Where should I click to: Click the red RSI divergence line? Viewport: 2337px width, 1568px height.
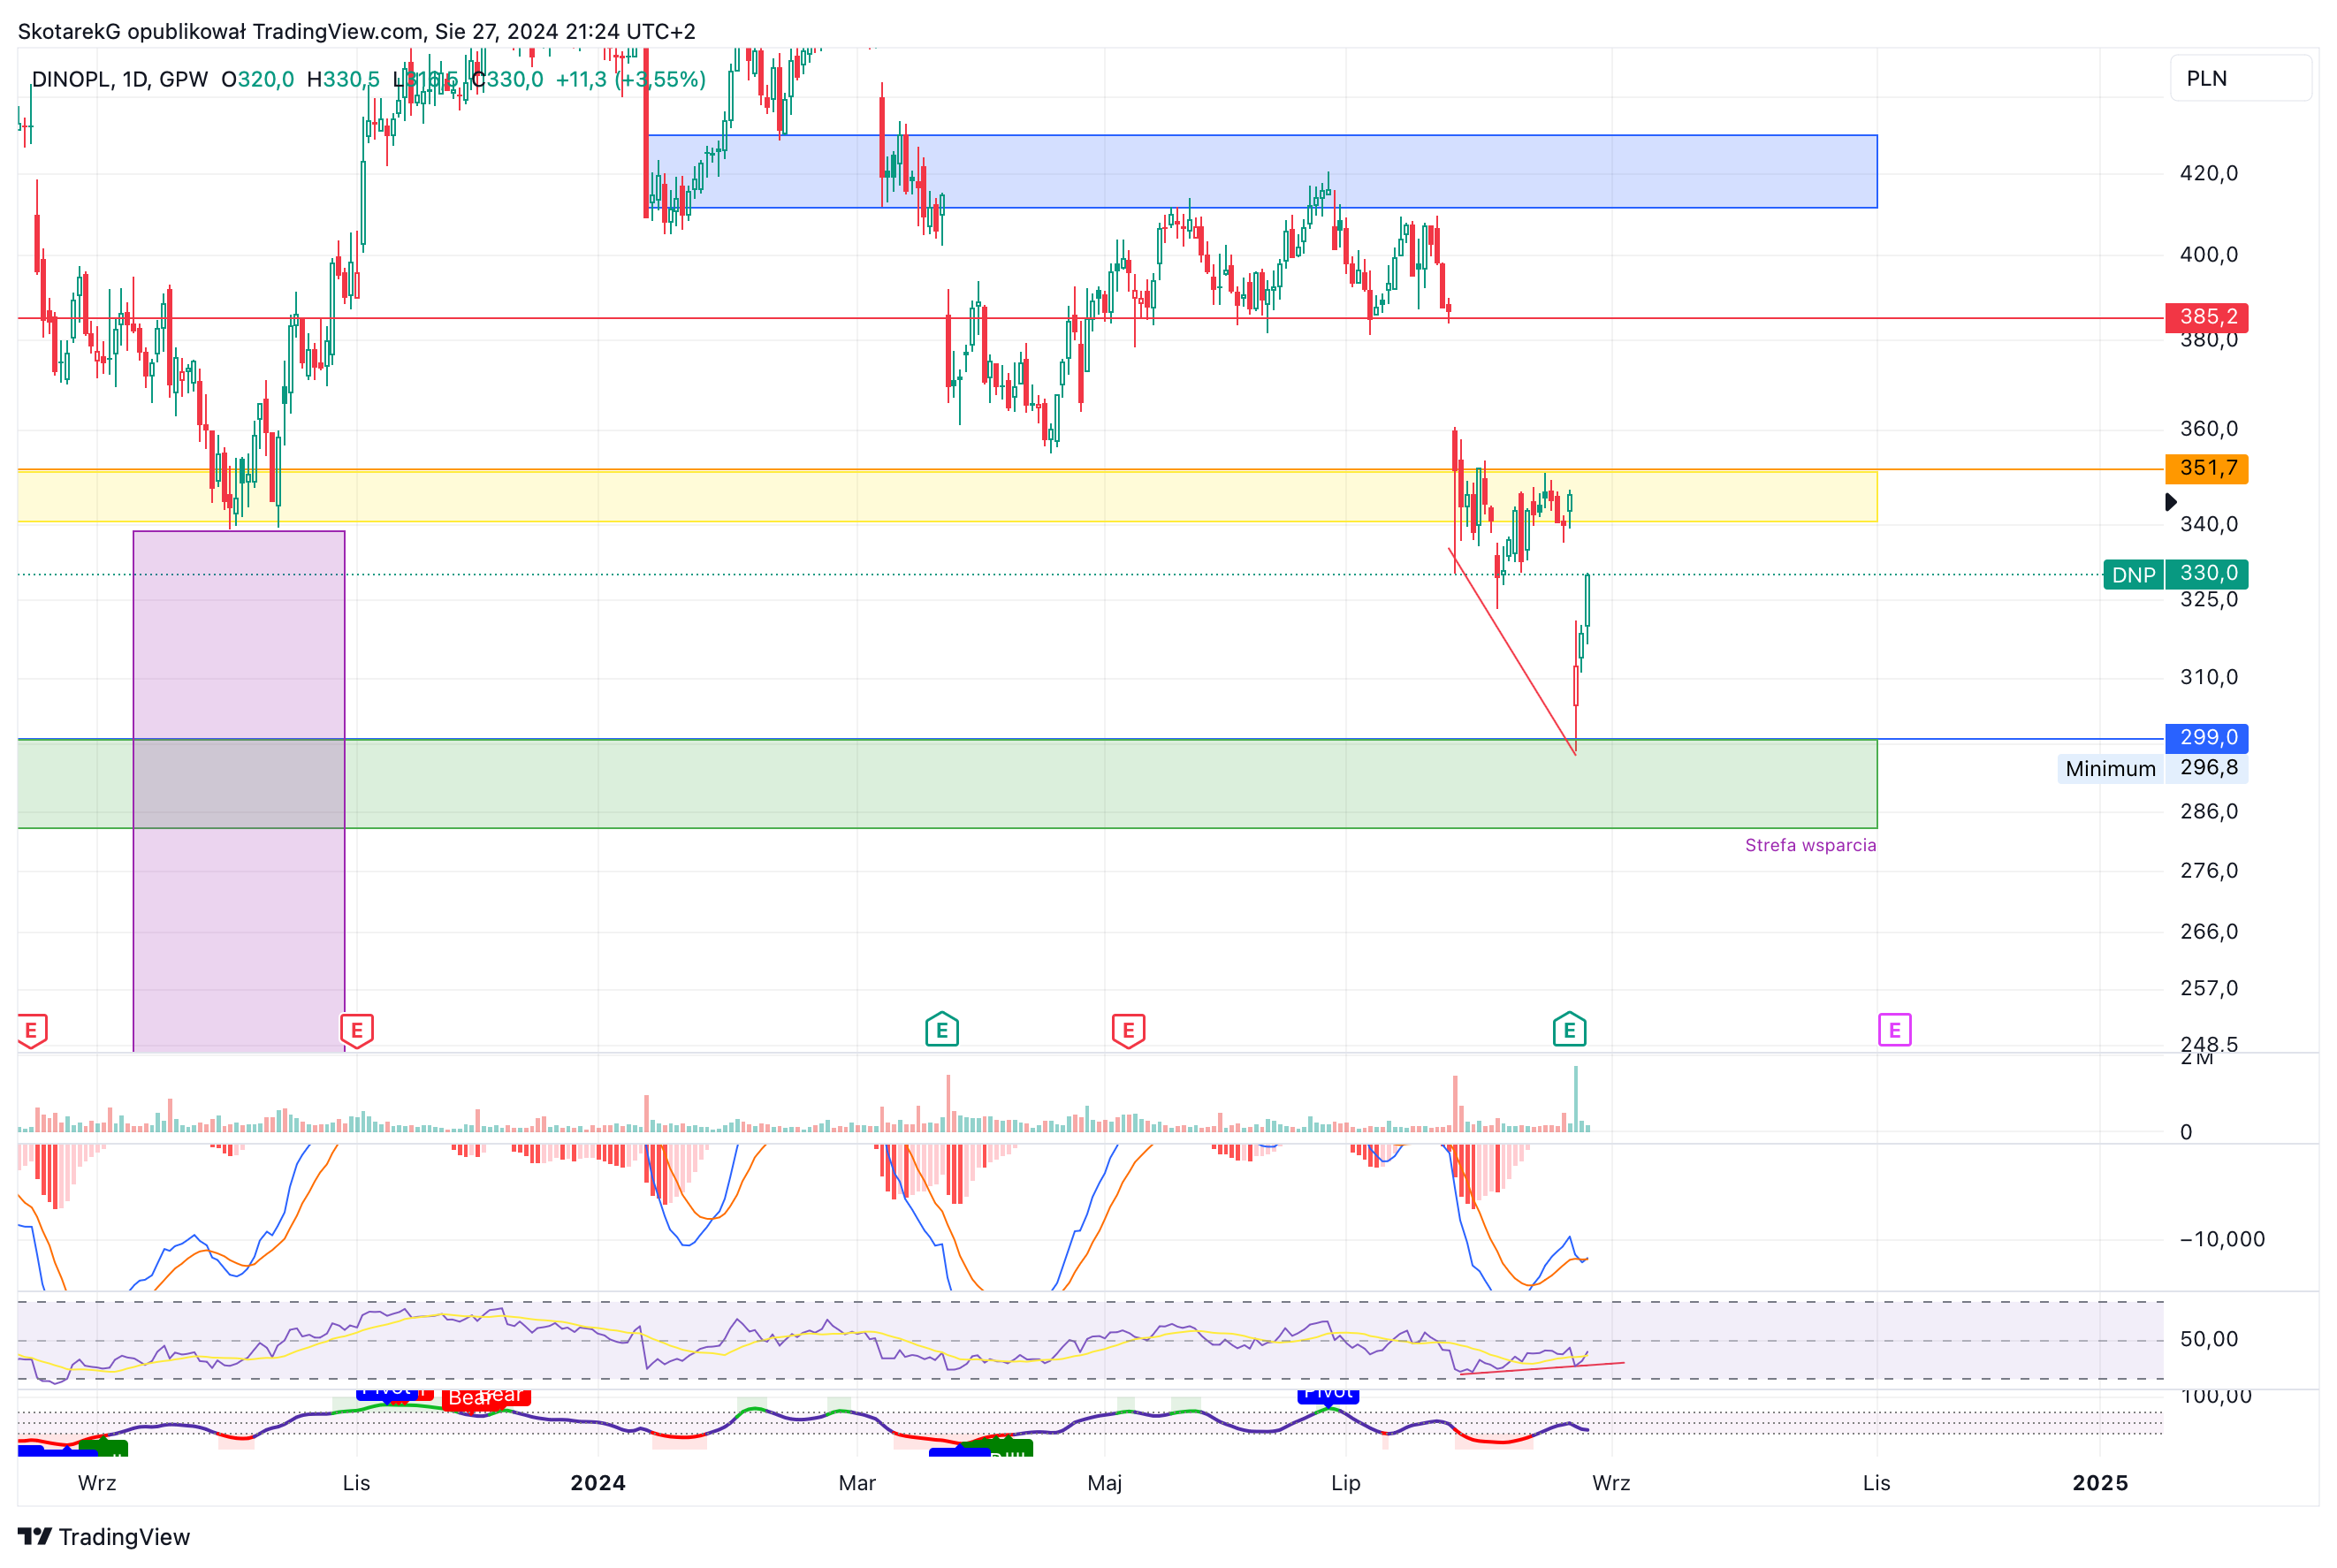pyautogui.click(x=1541, y=1368)
